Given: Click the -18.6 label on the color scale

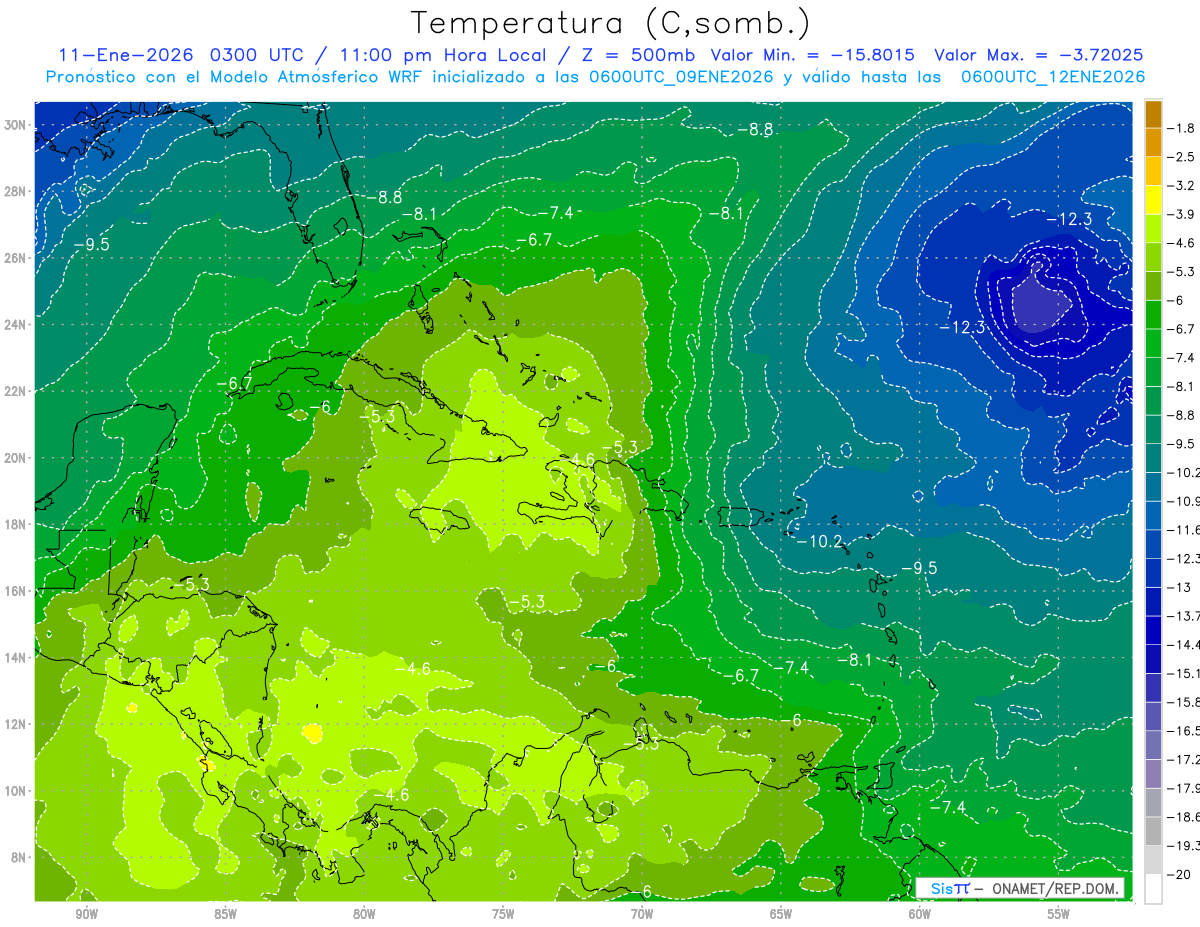Looking at the screenshot, I should tap(1183, 817).
